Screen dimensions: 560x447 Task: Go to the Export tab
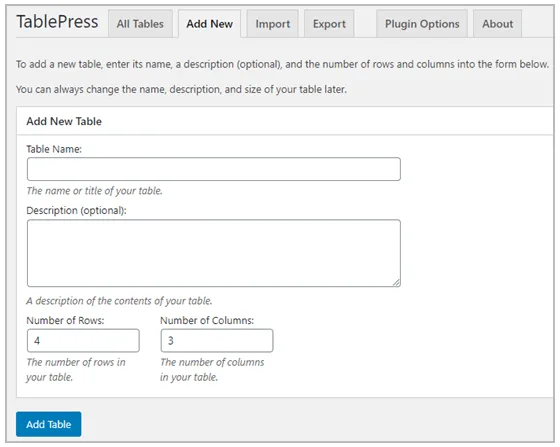[329, 24]
